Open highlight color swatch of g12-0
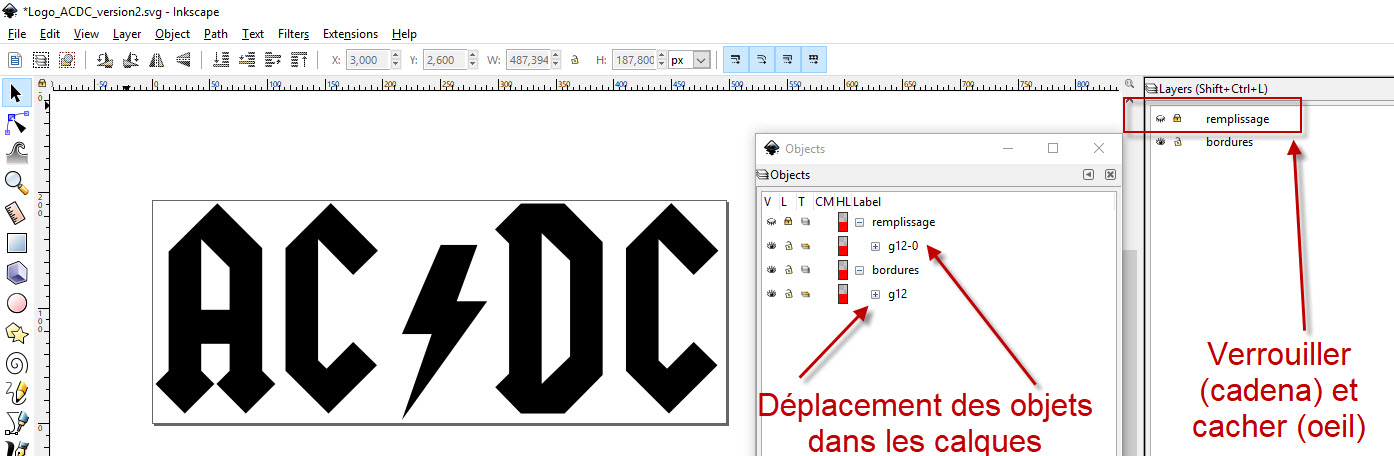 click(842, 246)
